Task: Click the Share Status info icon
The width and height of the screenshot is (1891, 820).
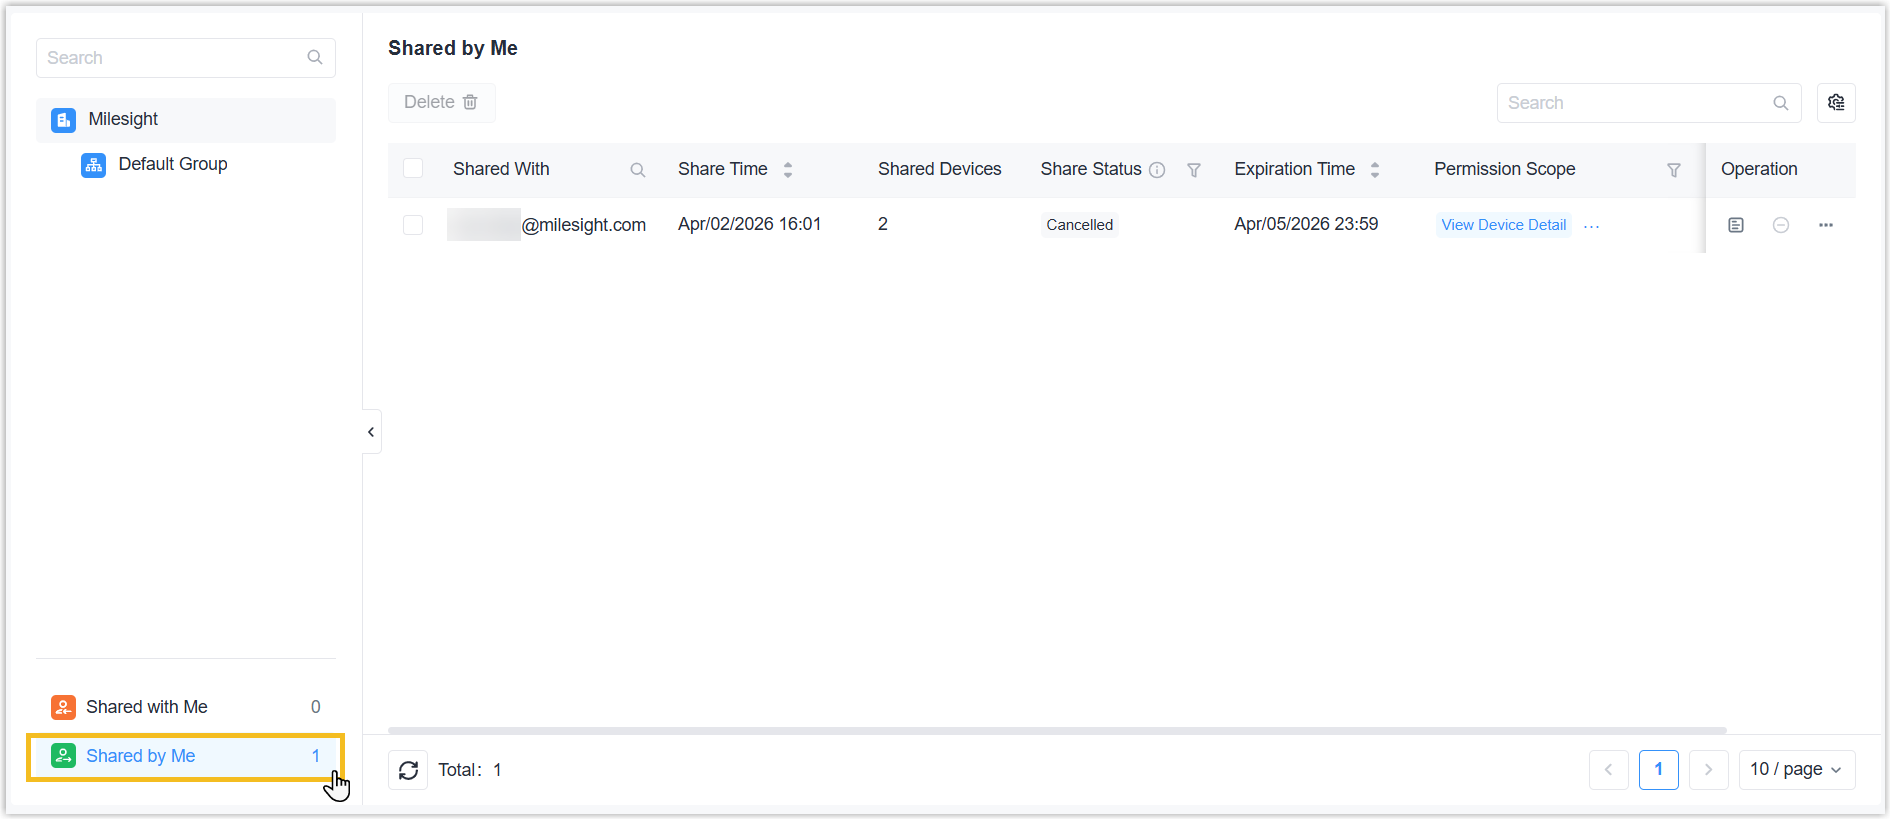Action: [x=1157, y=170]
